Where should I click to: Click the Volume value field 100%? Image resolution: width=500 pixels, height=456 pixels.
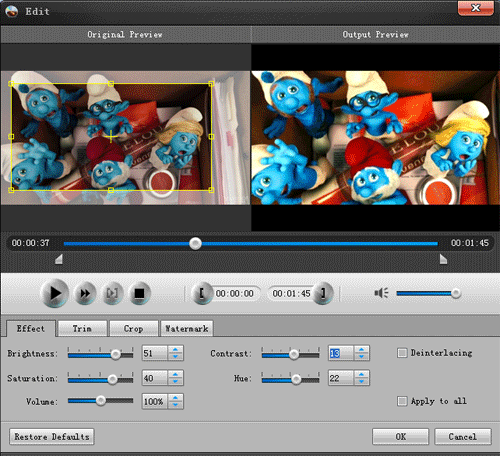pyautogui.click(x=155, y=401)
